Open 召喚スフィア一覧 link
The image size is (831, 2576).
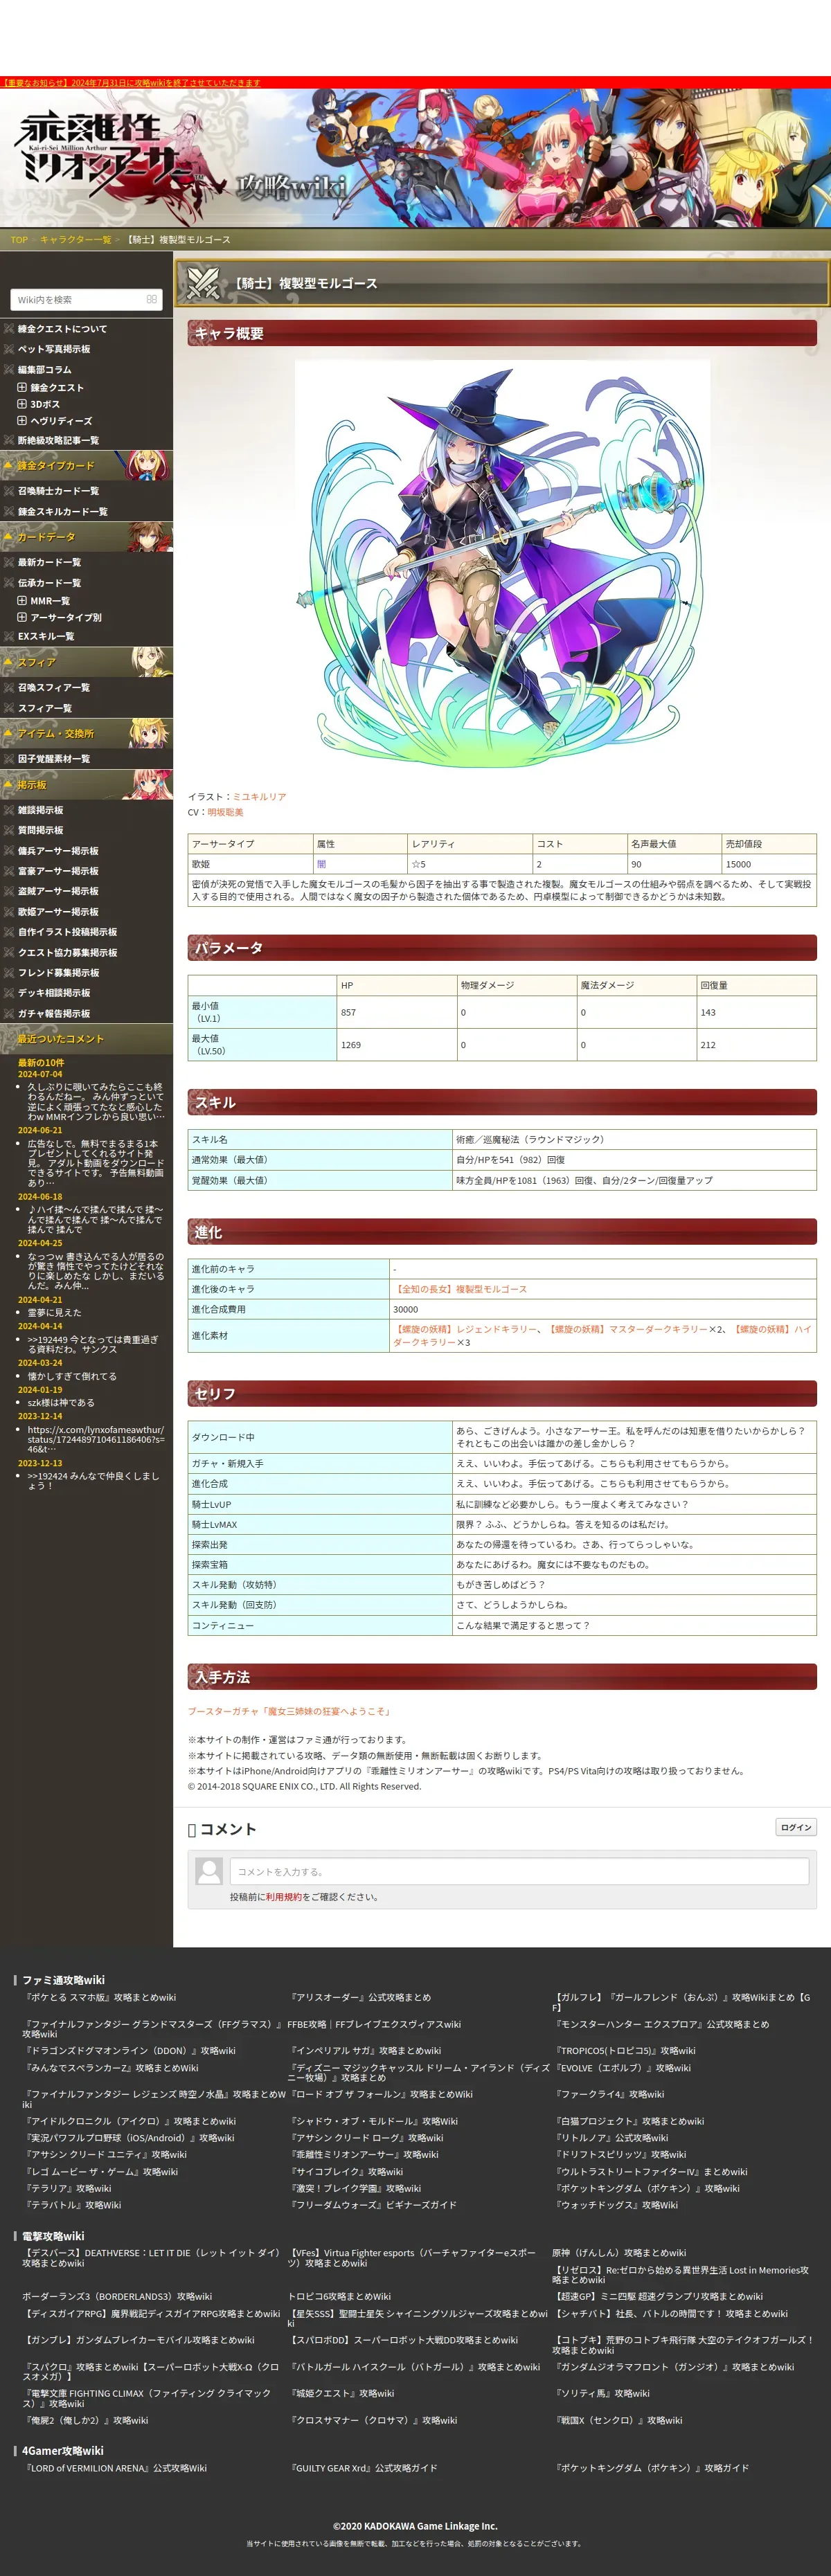point(54,687)
